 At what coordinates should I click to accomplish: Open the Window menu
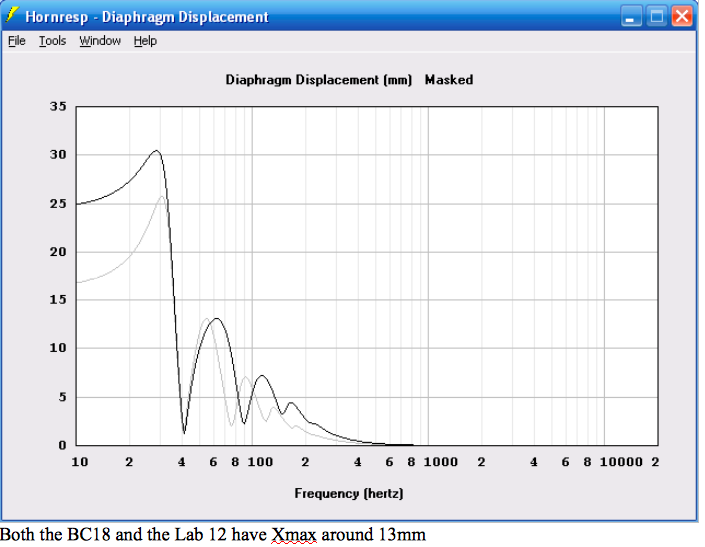pyautogui.click(x=100, y=41)
